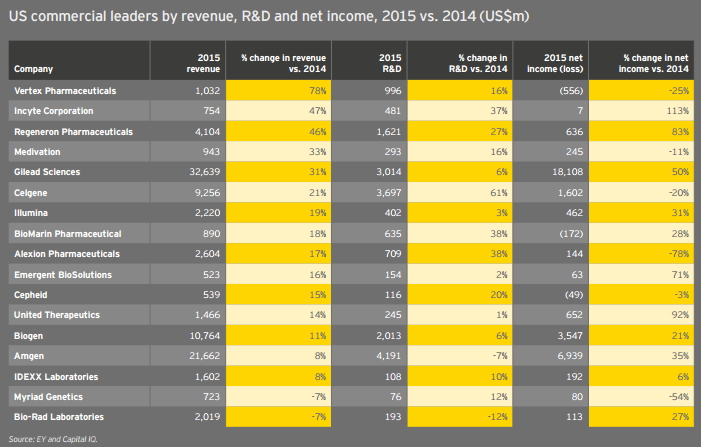The width and height of the screenshot is (701, 447).
Task: Select Myriad Genetics income change -54%
Action: click(679, 397)
